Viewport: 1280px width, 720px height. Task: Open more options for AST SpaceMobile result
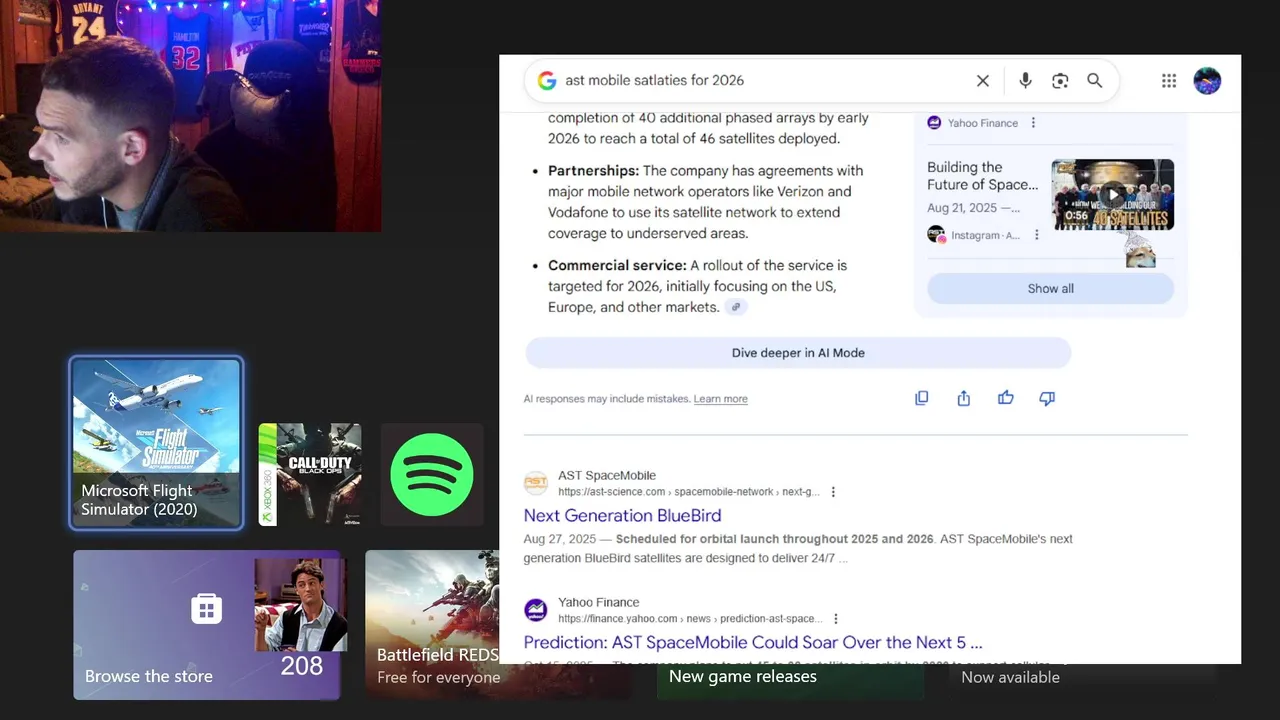click(833, 492)
